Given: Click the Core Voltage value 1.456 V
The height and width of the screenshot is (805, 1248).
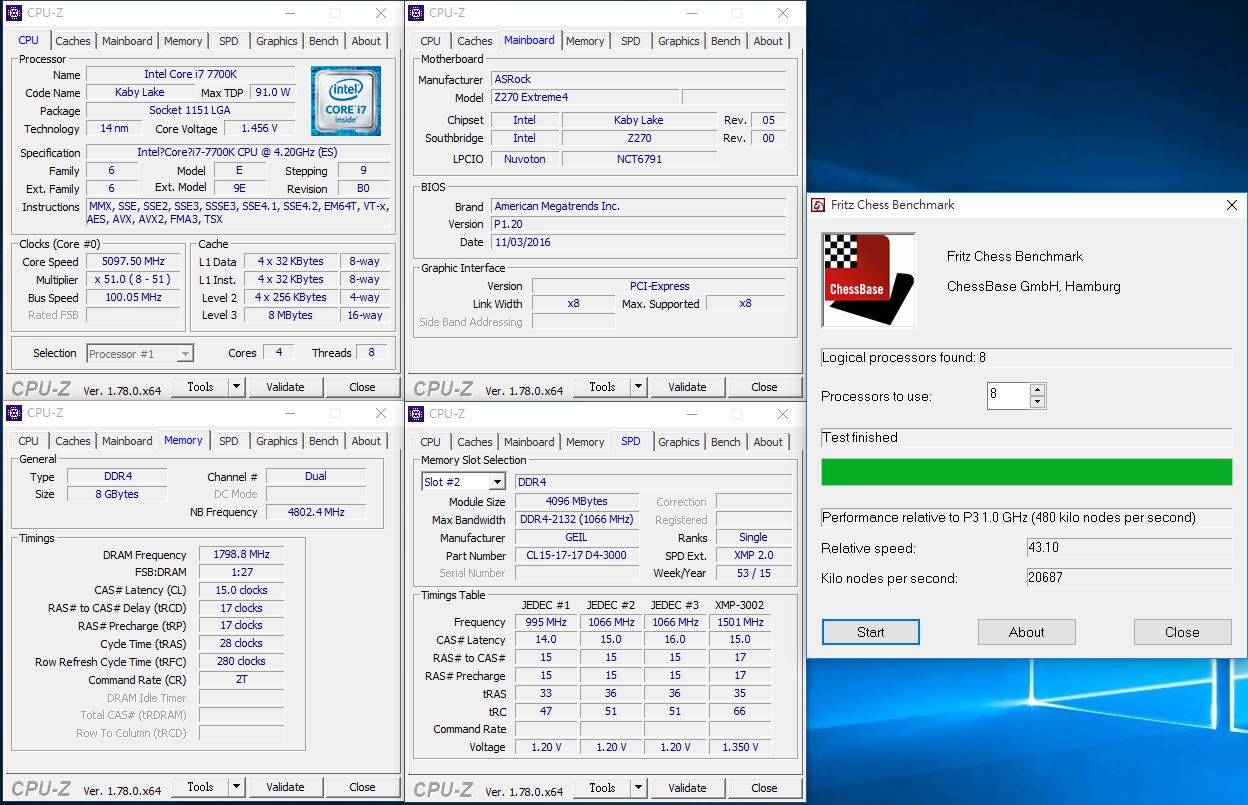Looking at the screenshot, I should point(258,128).
